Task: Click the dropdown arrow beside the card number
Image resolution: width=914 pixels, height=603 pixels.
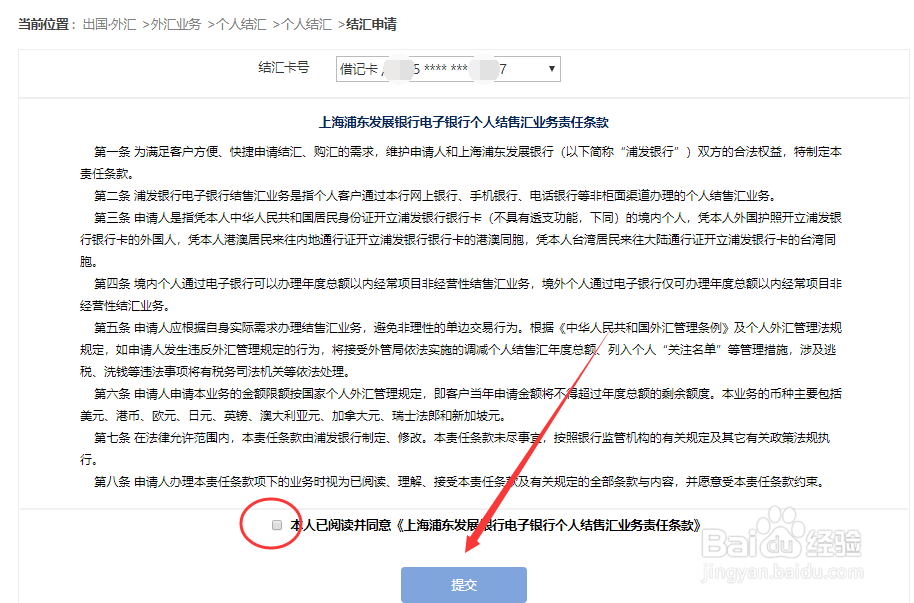Action: tap(551, 69)
